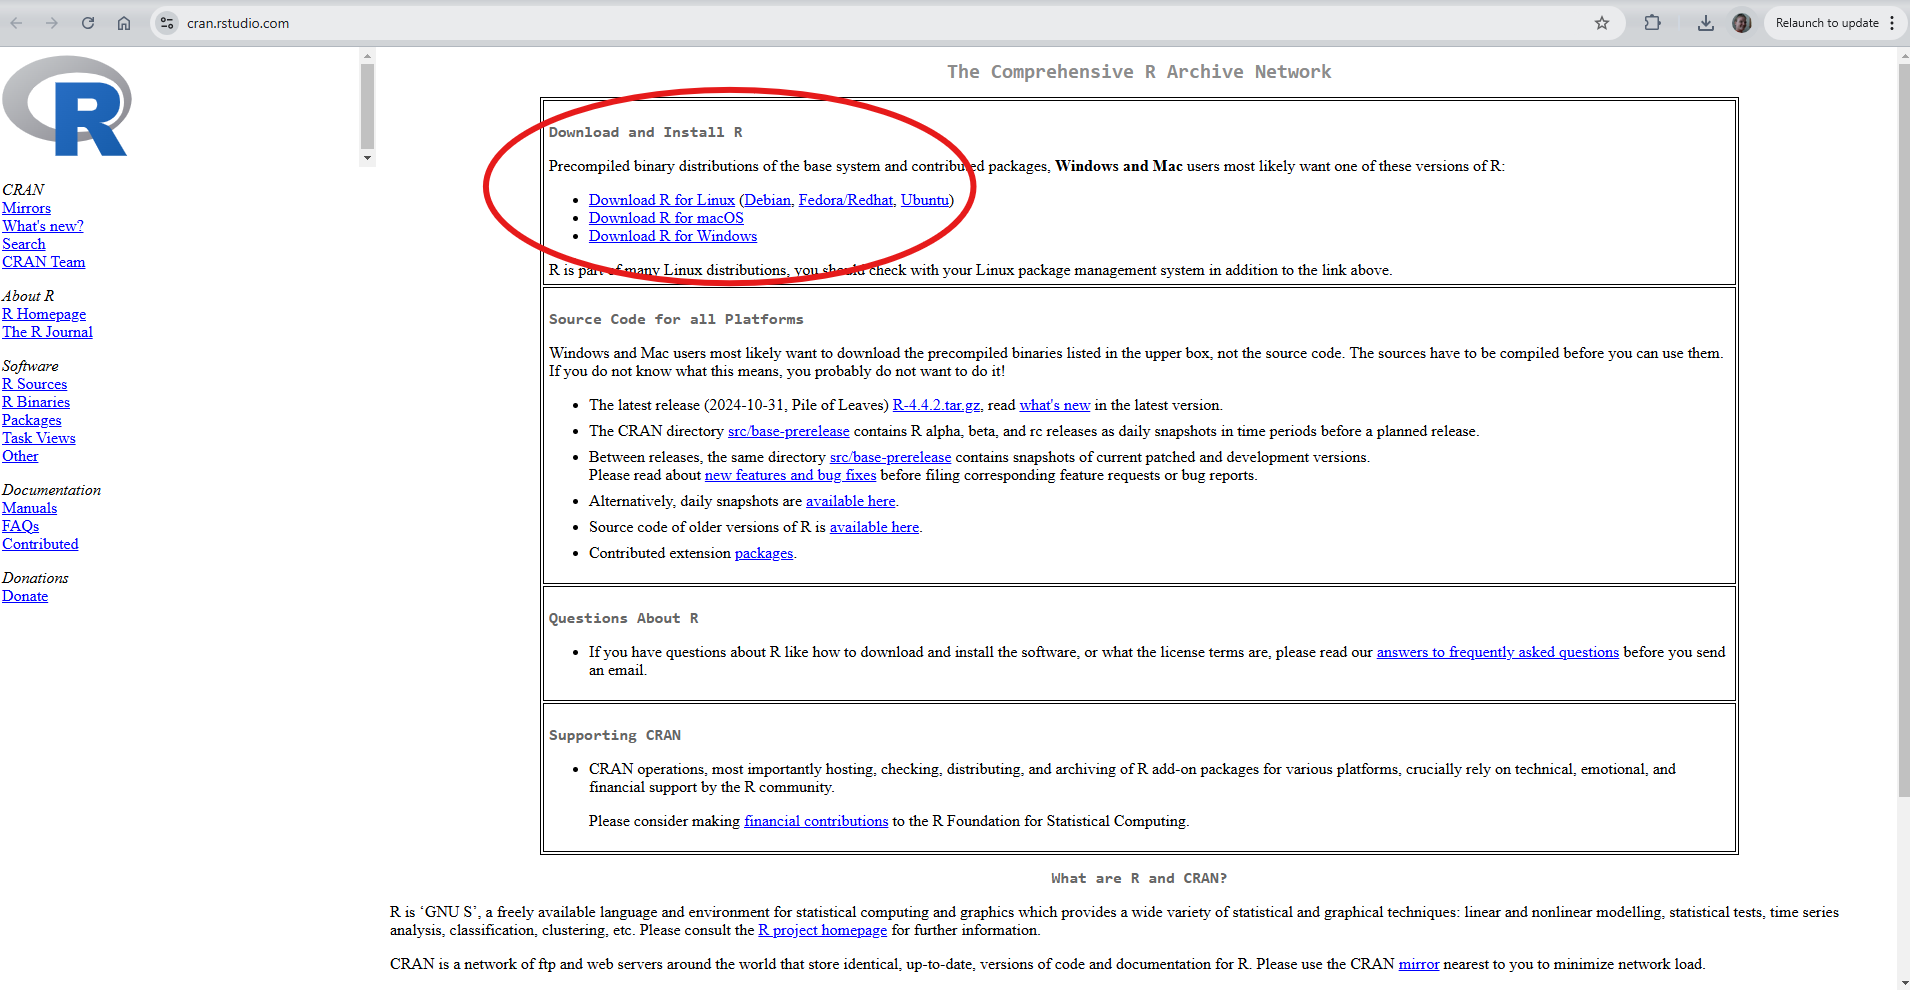Click the 'Source Code for all Platforms' heading
1910x990 pixels.
676,319
